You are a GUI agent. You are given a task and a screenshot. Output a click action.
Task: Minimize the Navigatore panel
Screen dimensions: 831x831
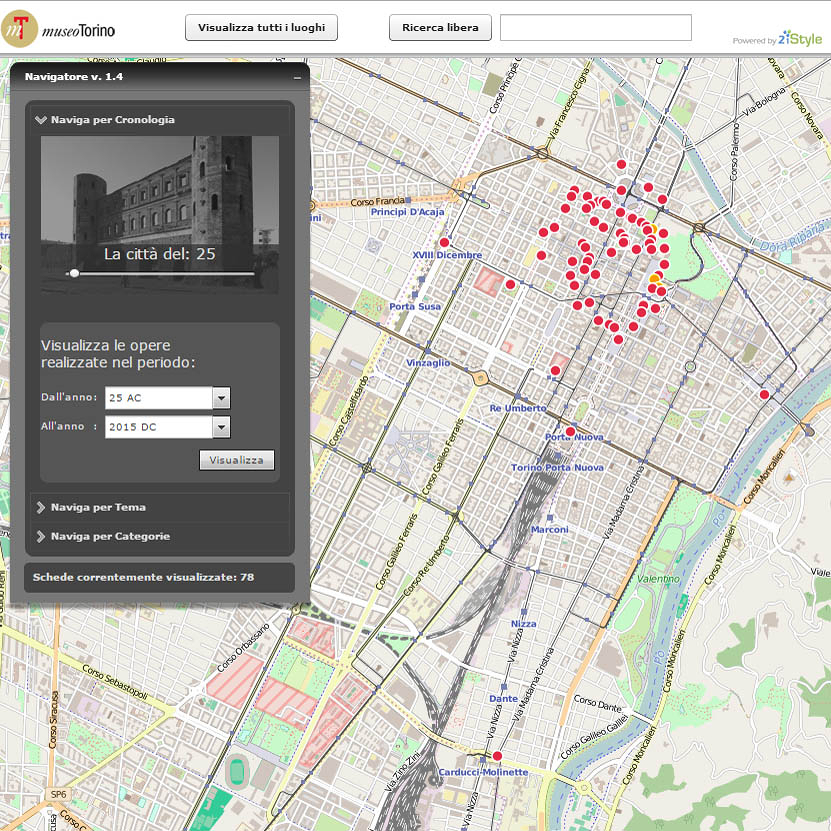(x=297, y=78)
